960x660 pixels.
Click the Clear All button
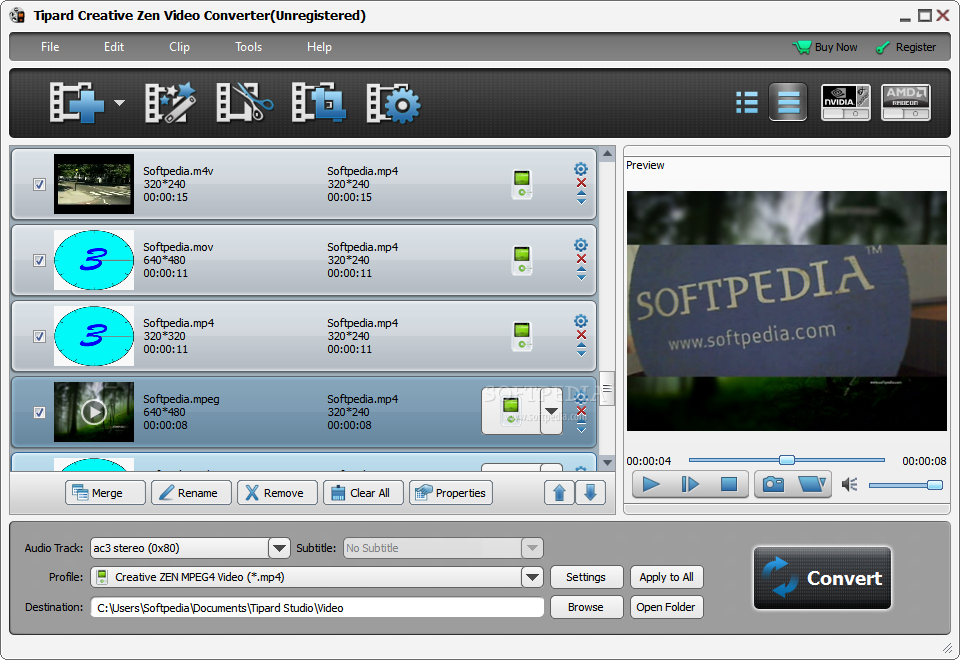[364, 493]
